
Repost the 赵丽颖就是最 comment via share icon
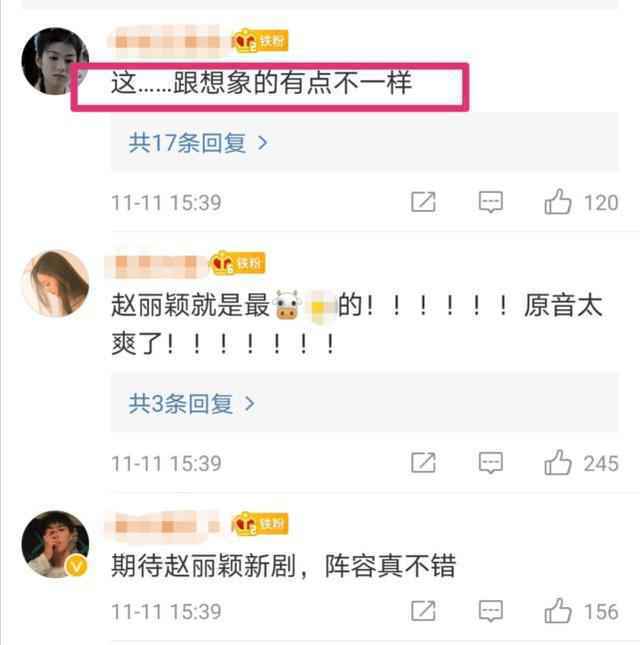coord(423,463)
